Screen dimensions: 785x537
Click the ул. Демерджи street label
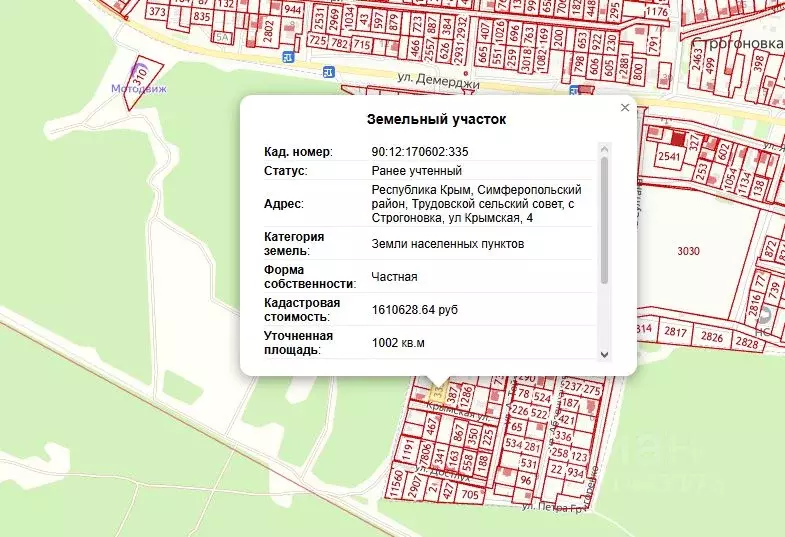coord(439,81)
